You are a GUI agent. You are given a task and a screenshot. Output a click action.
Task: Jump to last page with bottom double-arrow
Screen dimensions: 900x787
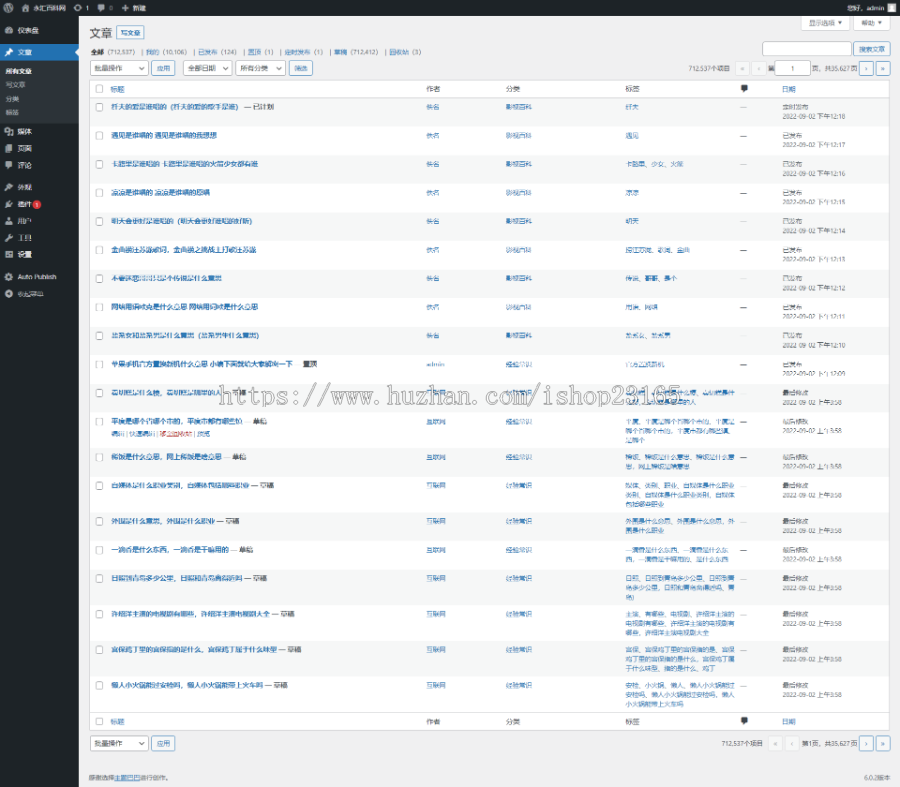[x=883, y=743]
